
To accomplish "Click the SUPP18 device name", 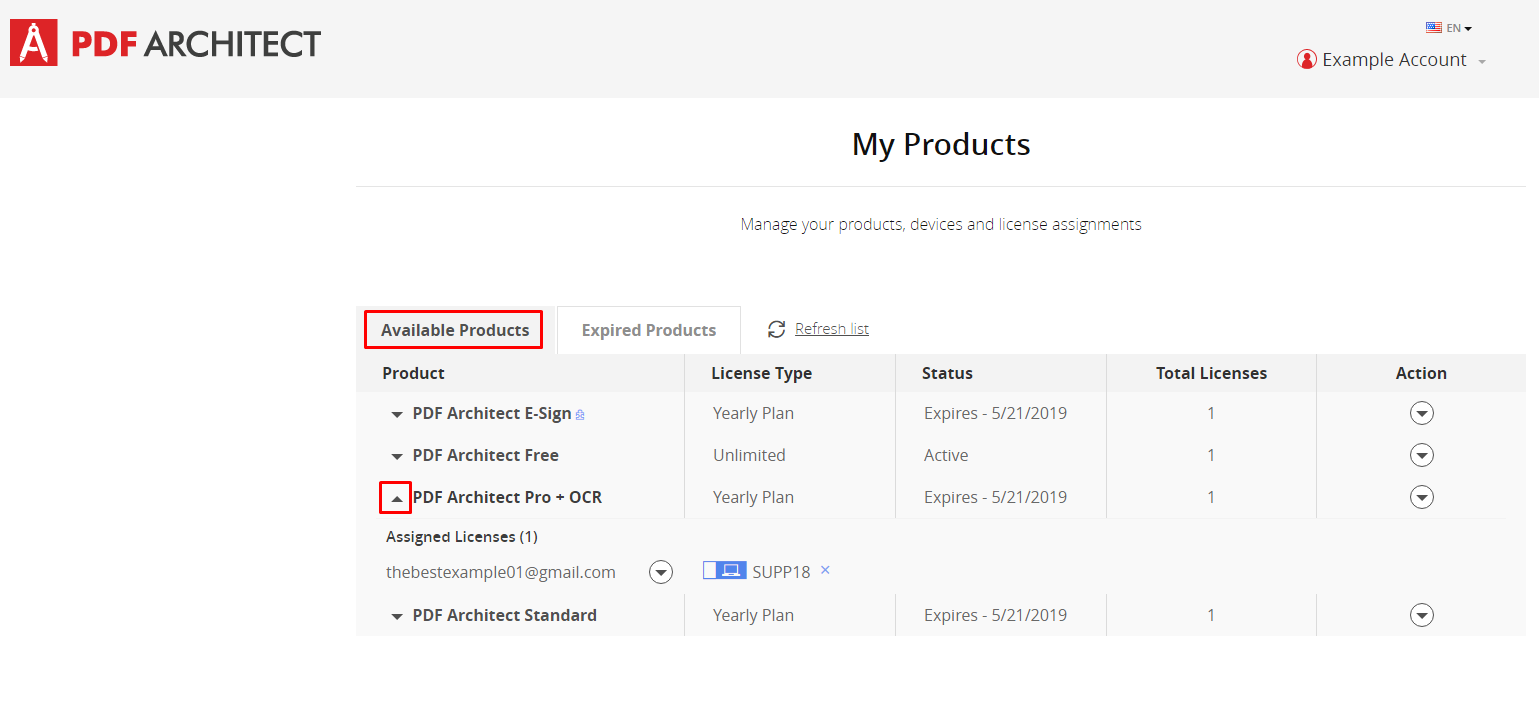I will point(782,572).
